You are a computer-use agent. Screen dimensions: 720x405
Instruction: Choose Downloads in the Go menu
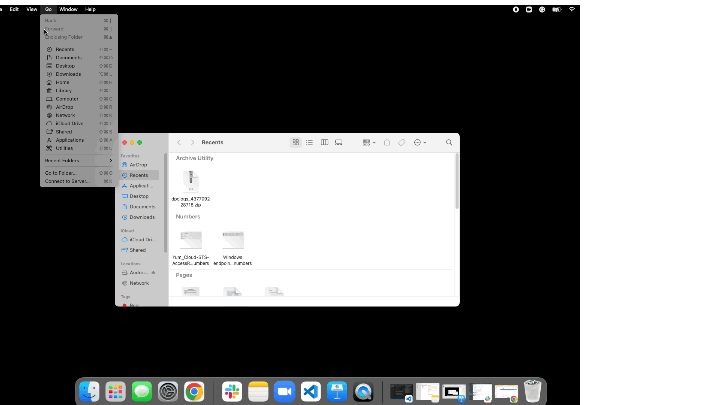tap(68, 74)
